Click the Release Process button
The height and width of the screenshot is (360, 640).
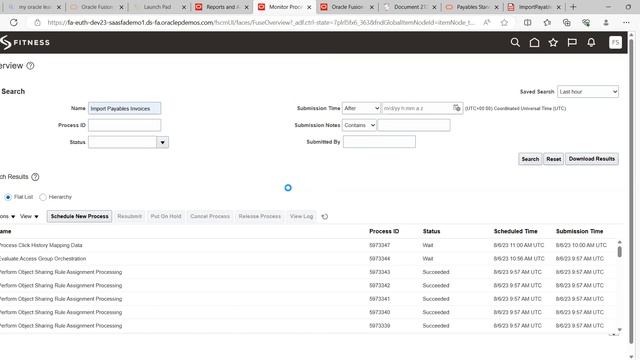click(x=260, y=216)
